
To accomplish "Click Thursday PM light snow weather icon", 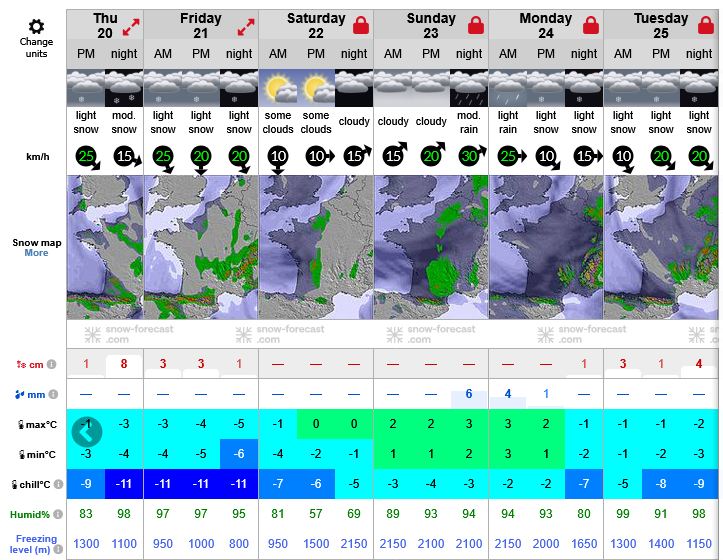I will [86, 88].
